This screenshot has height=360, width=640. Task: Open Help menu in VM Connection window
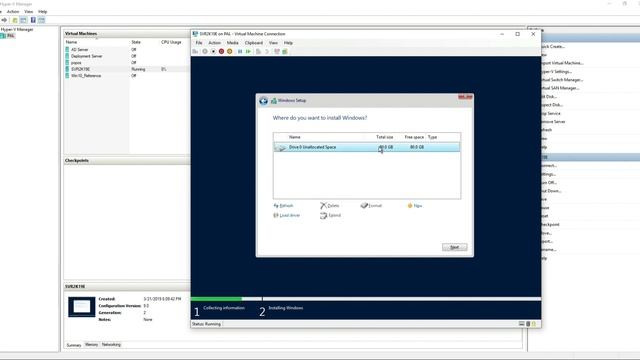[288, 43]
